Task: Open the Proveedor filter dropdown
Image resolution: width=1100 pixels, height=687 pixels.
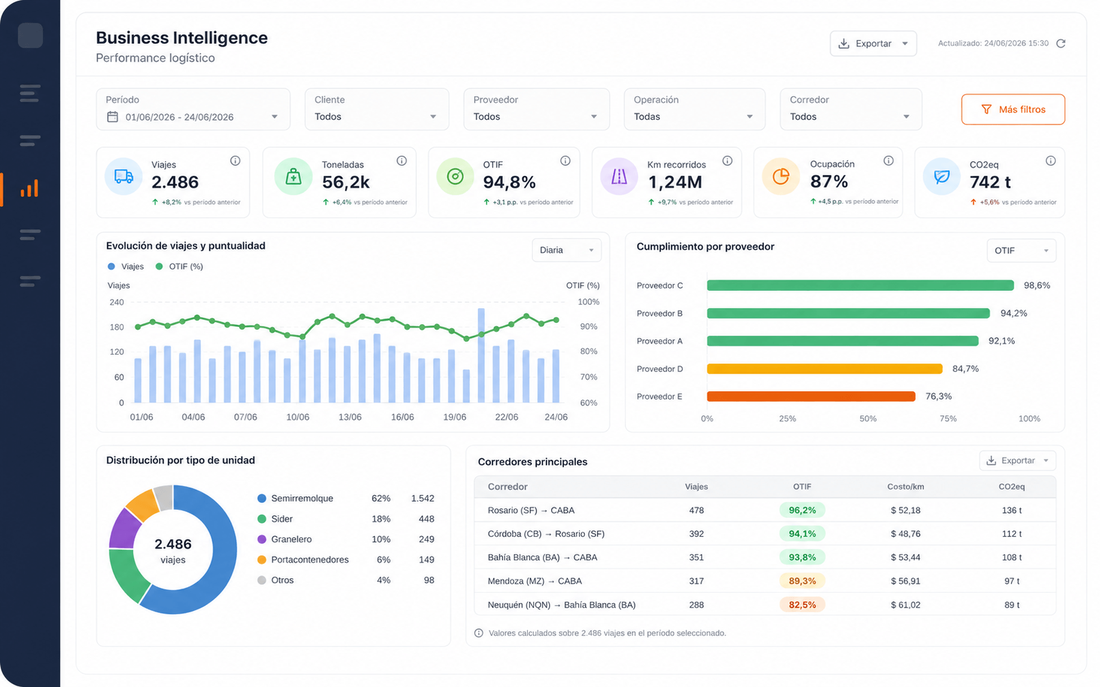Action: click(536, 109)
